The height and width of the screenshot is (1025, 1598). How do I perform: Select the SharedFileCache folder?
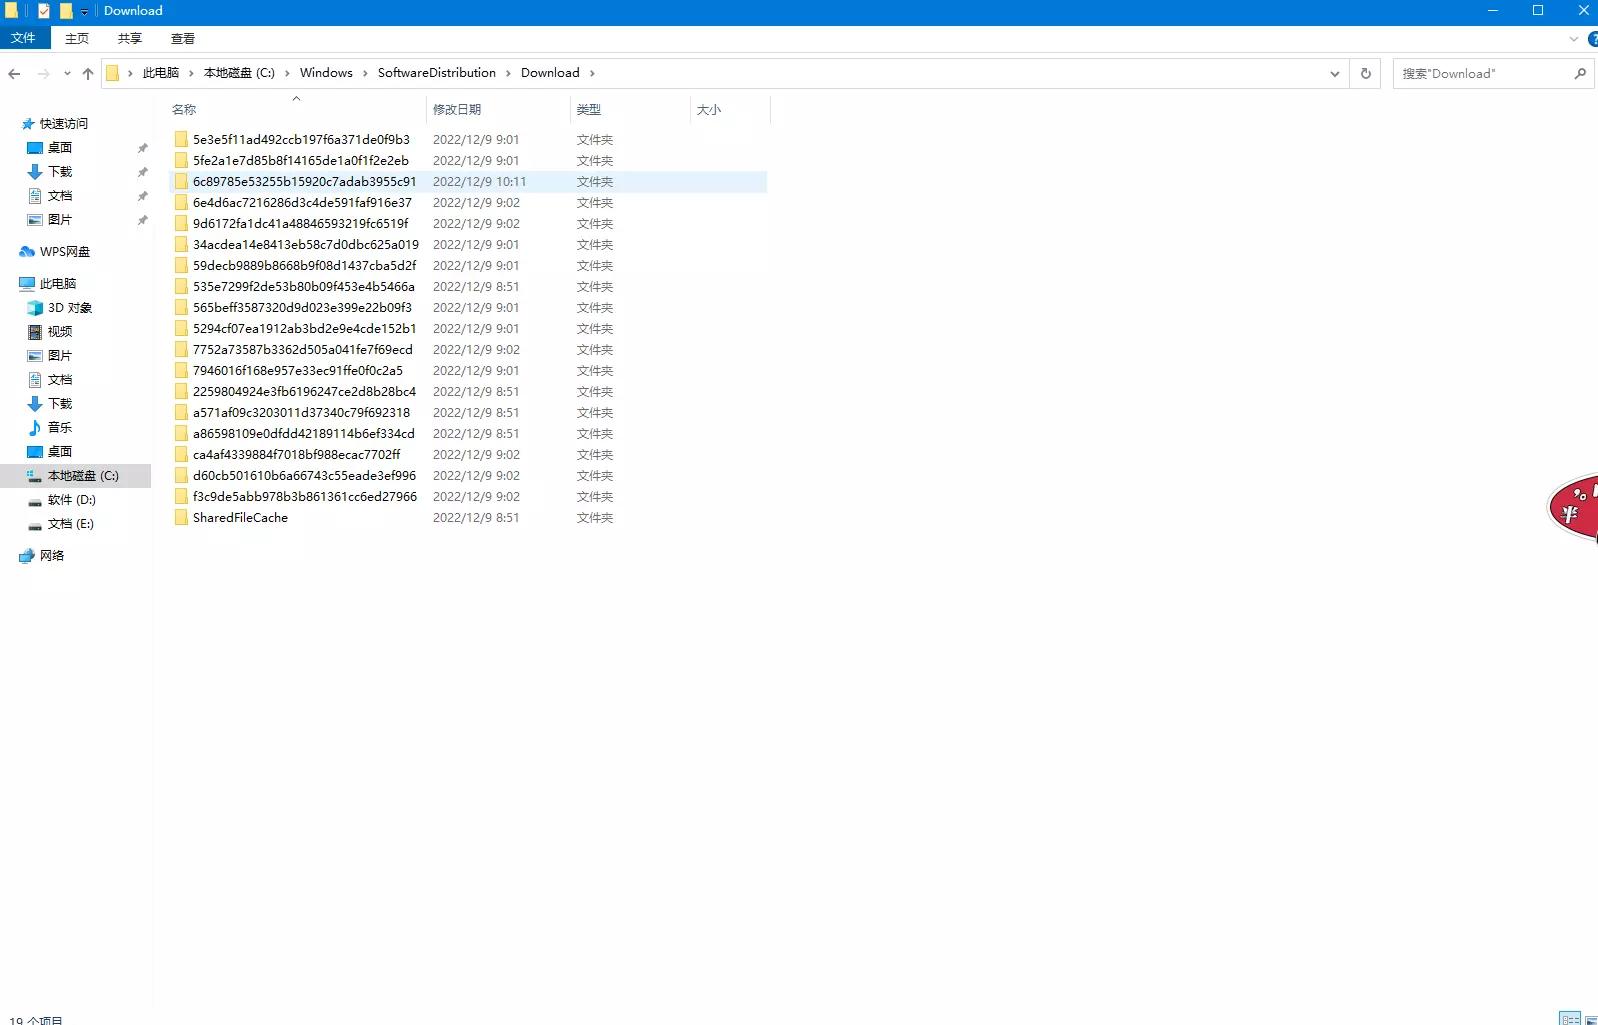tap(240, 518)
